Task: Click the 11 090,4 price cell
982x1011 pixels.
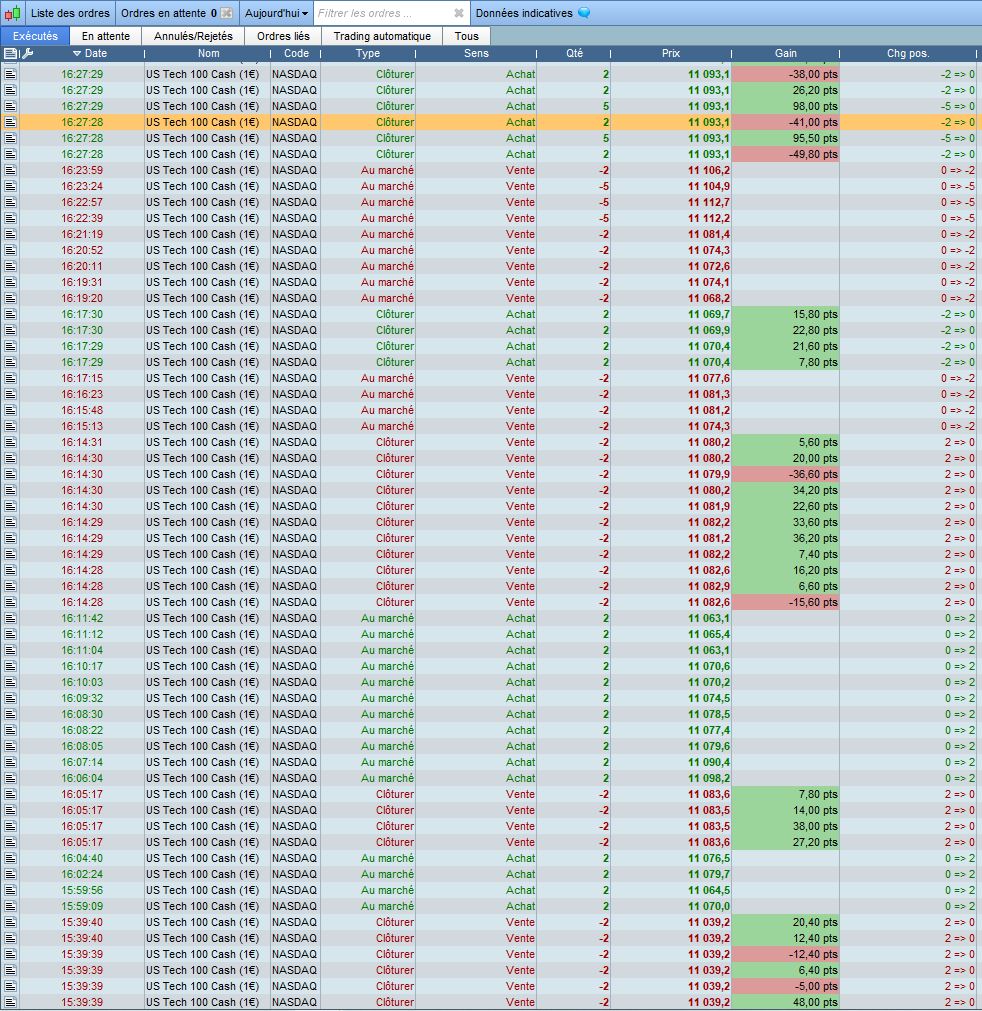Action: pos(671,762)
